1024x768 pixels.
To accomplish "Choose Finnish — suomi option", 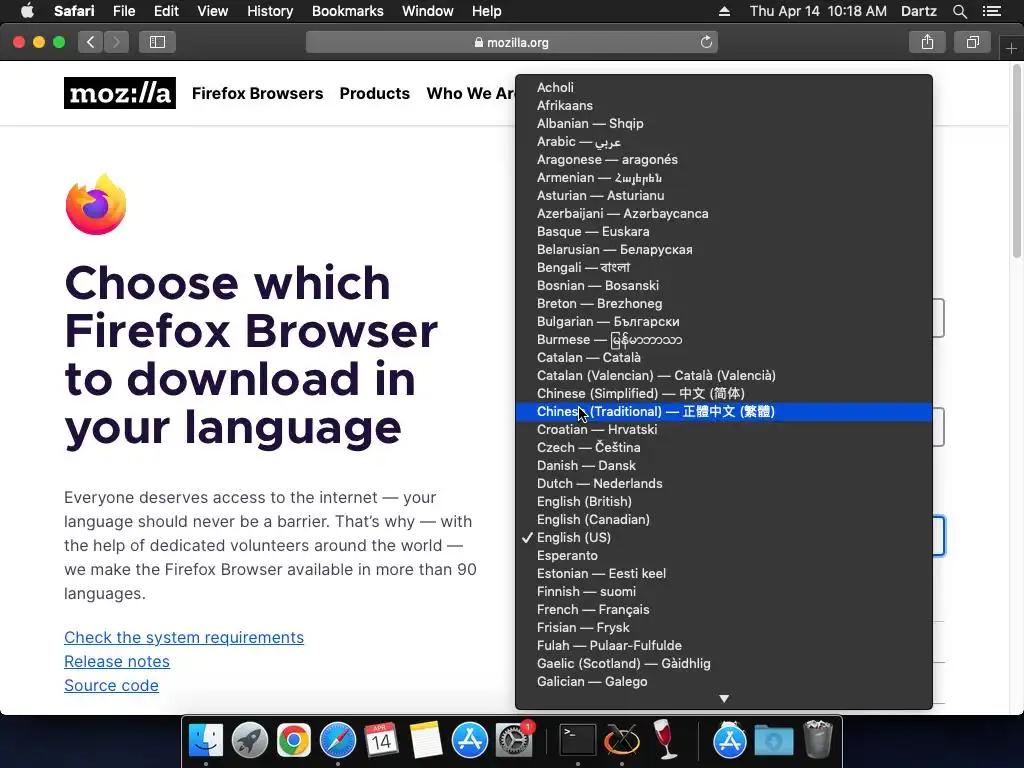I will point(724,591).
